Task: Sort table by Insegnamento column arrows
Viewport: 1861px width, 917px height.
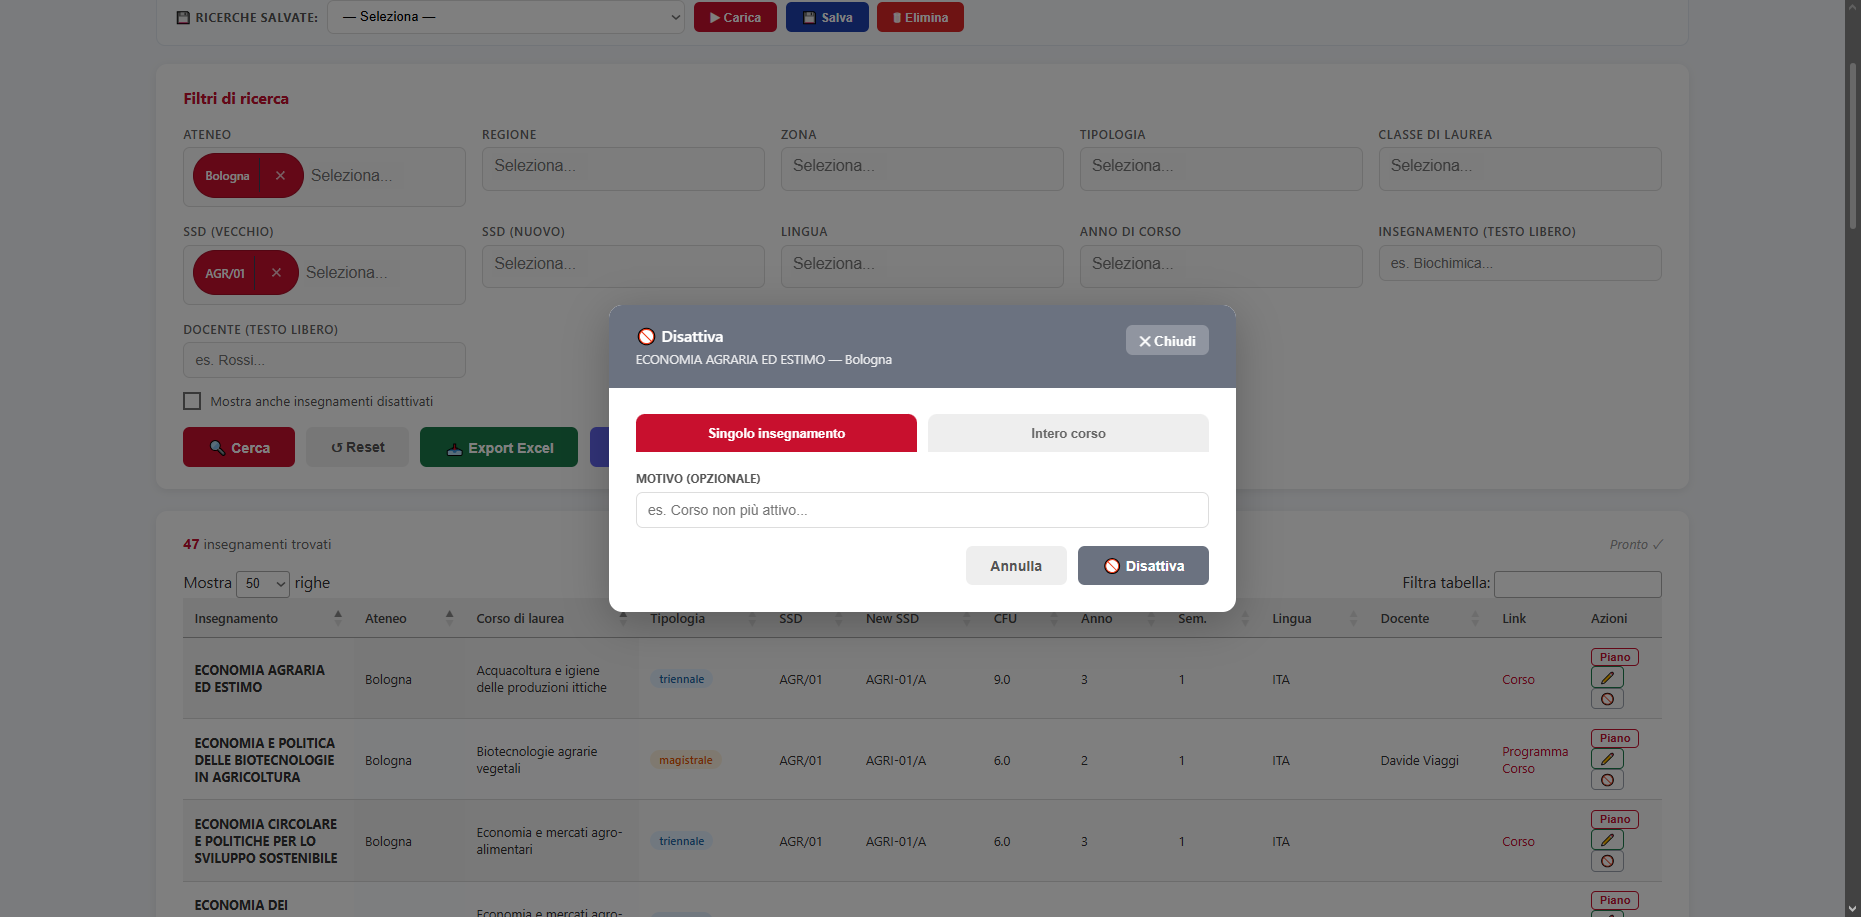Action: [338, 618]
